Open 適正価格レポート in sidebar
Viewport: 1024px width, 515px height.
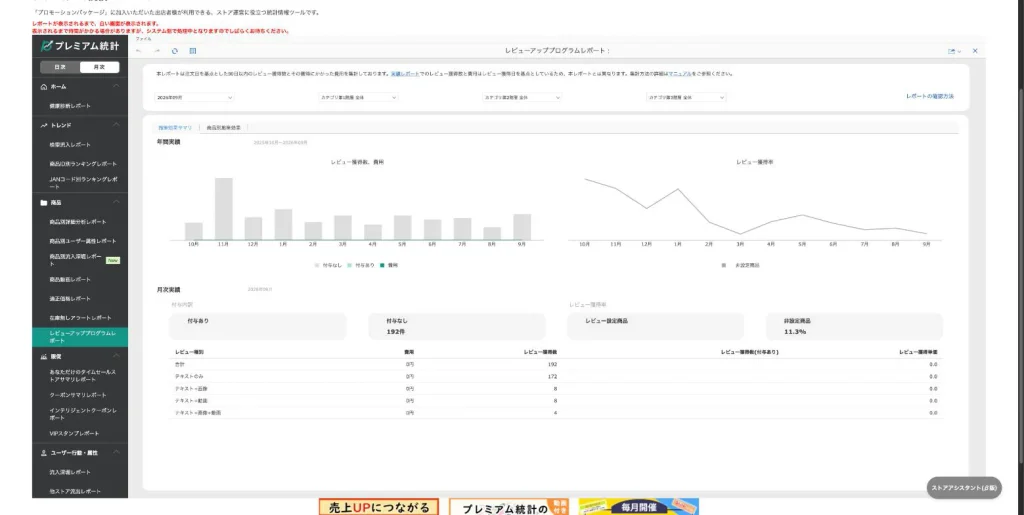(71, 299)
